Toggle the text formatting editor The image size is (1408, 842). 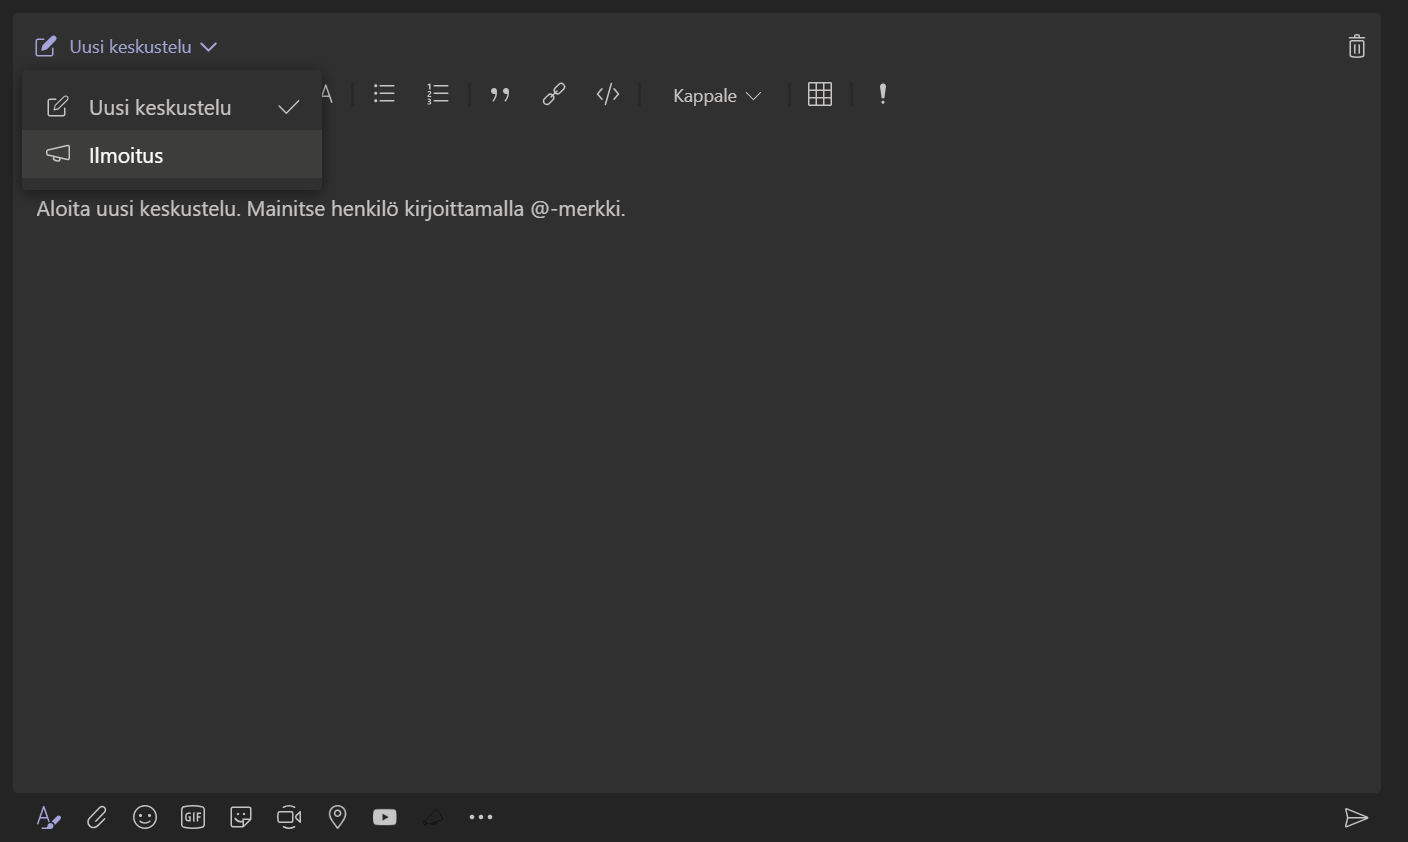pyautogui.click(x=48, y=818)
